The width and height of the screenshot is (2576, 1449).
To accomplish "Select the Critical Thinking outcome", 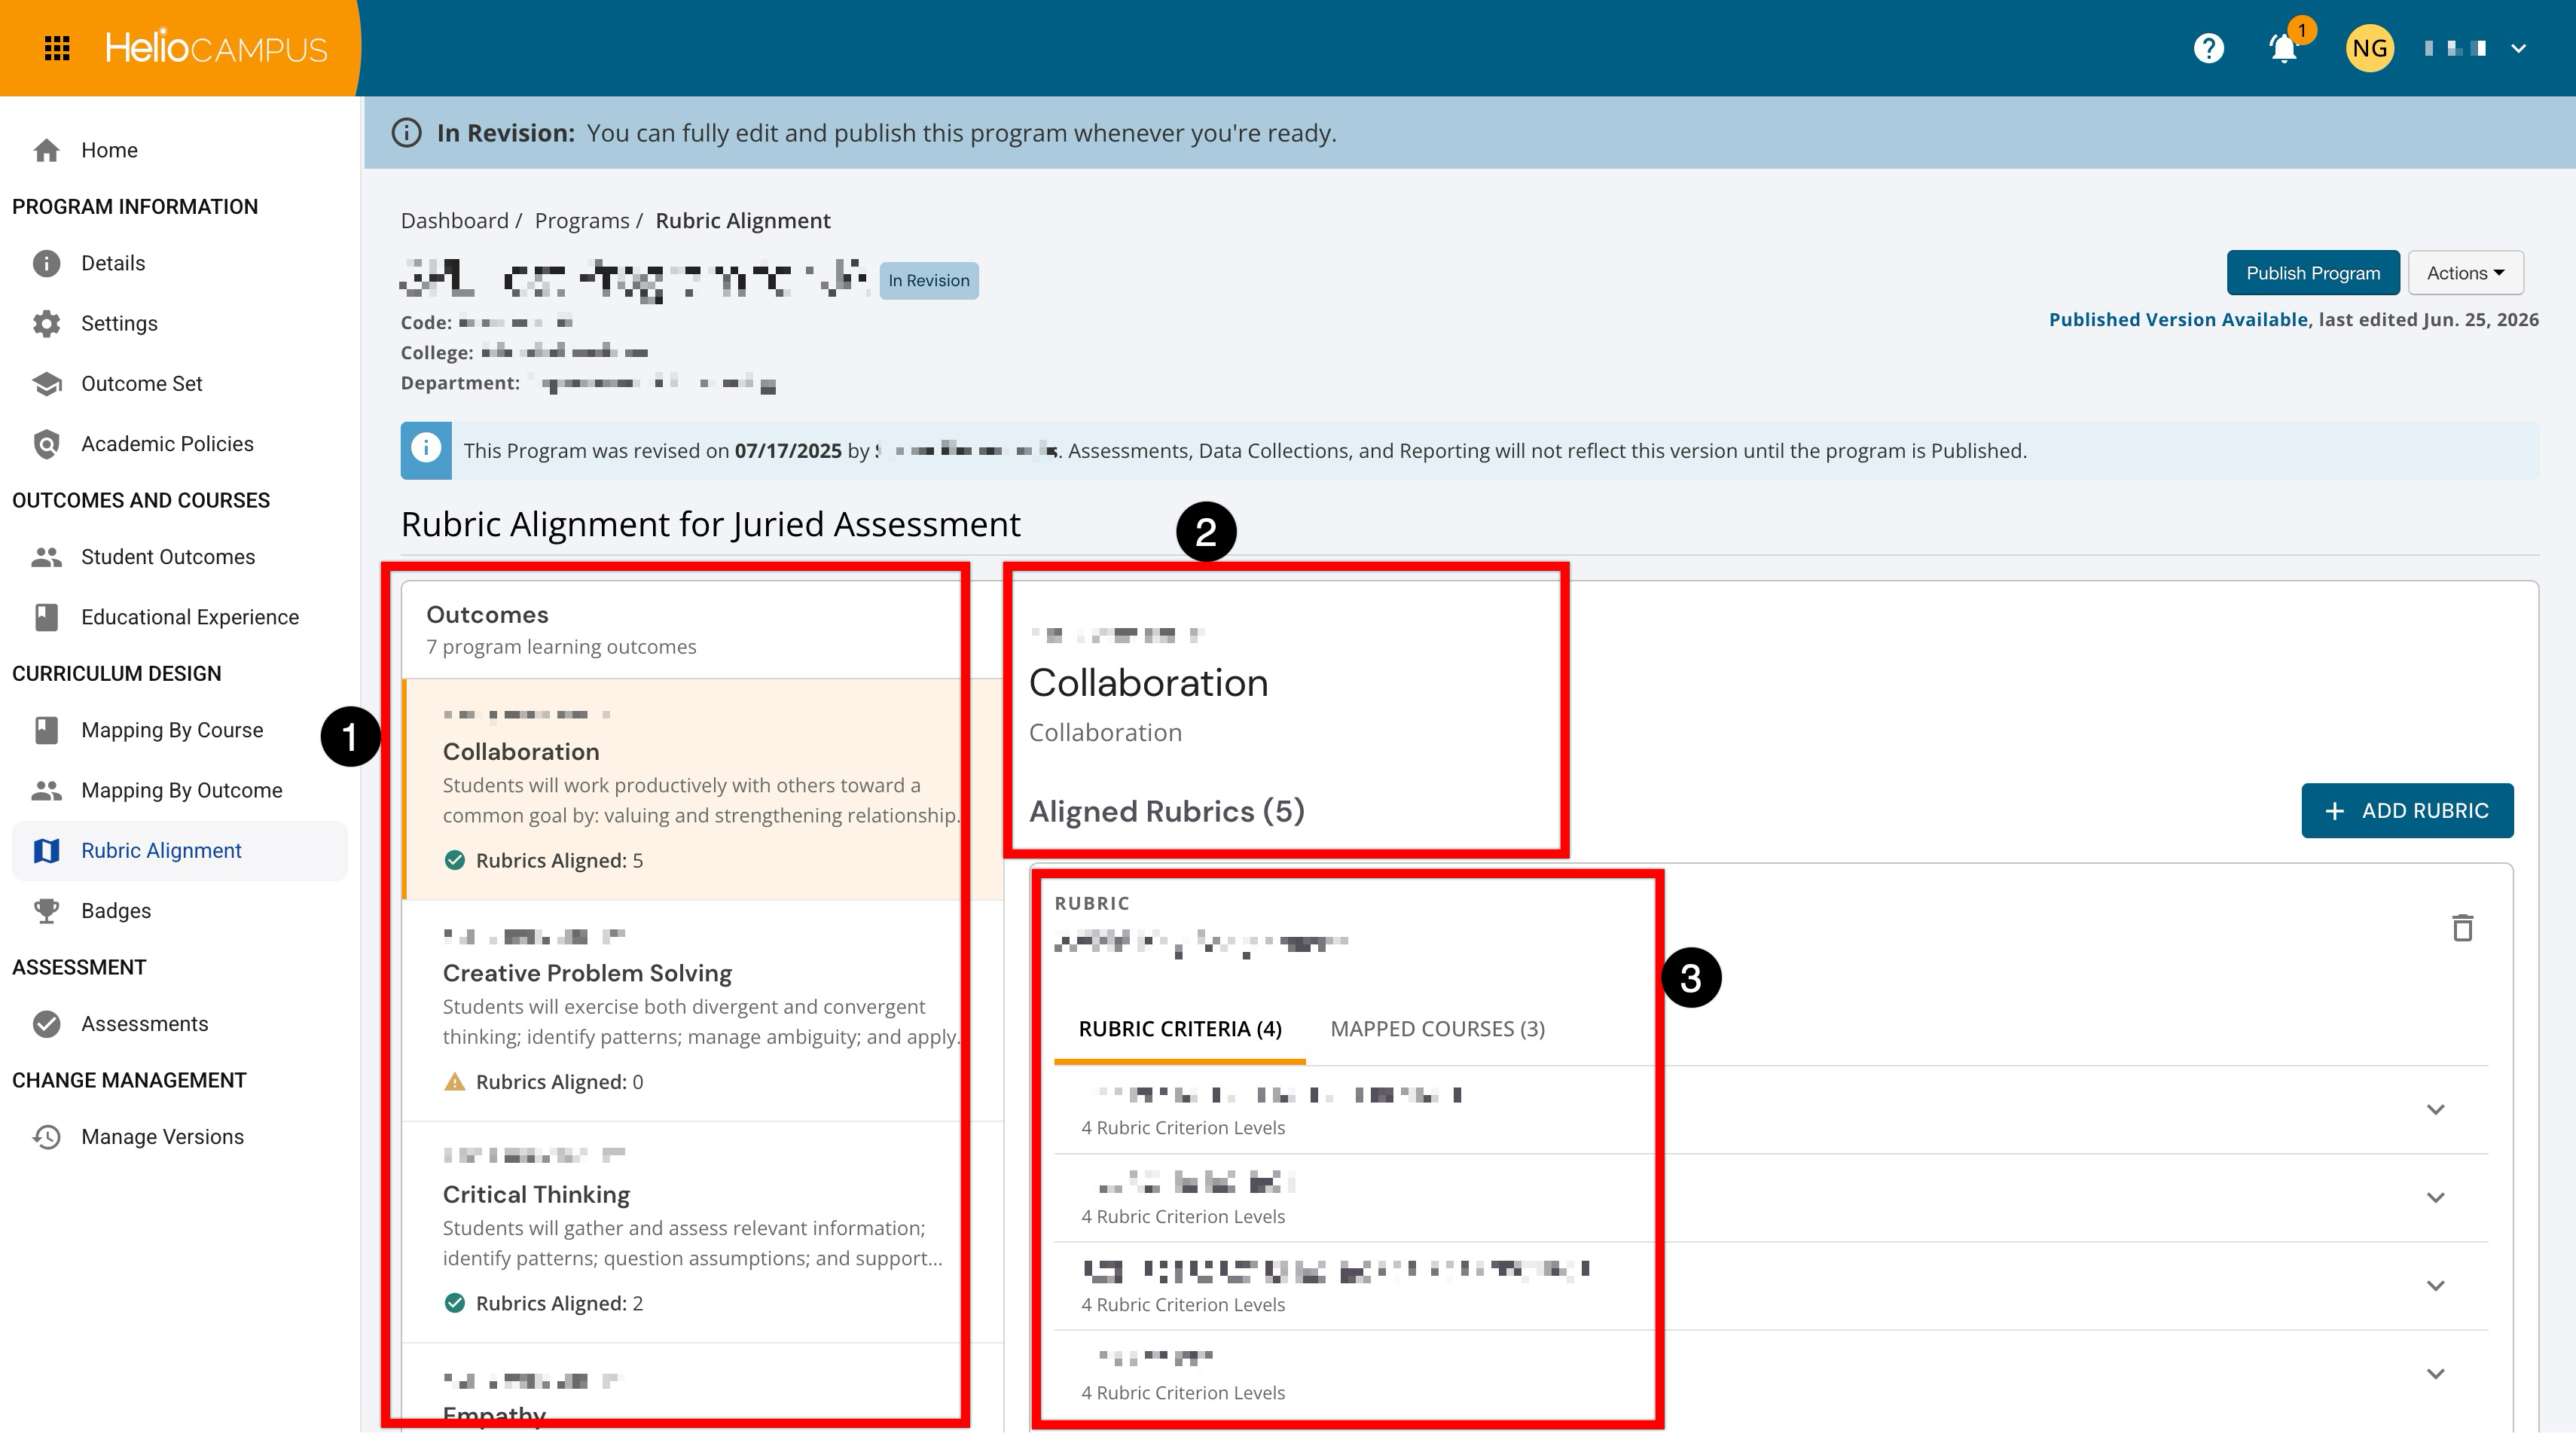I will [x=703, y=1232].
